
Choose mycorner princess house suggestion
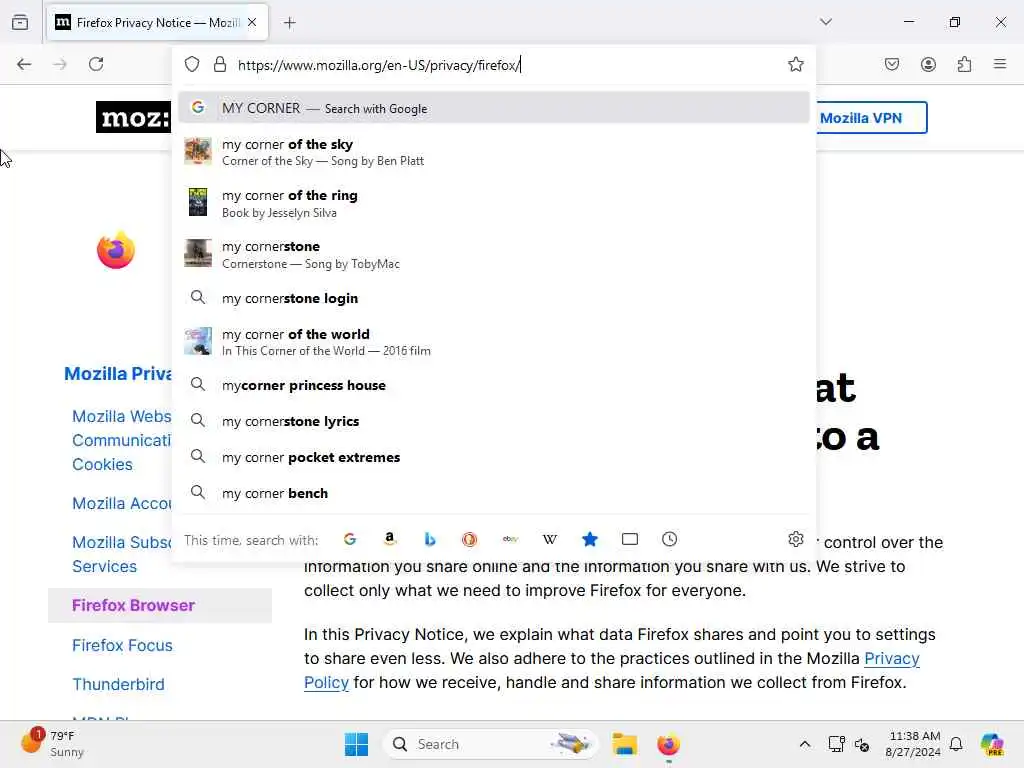[494, 385]
